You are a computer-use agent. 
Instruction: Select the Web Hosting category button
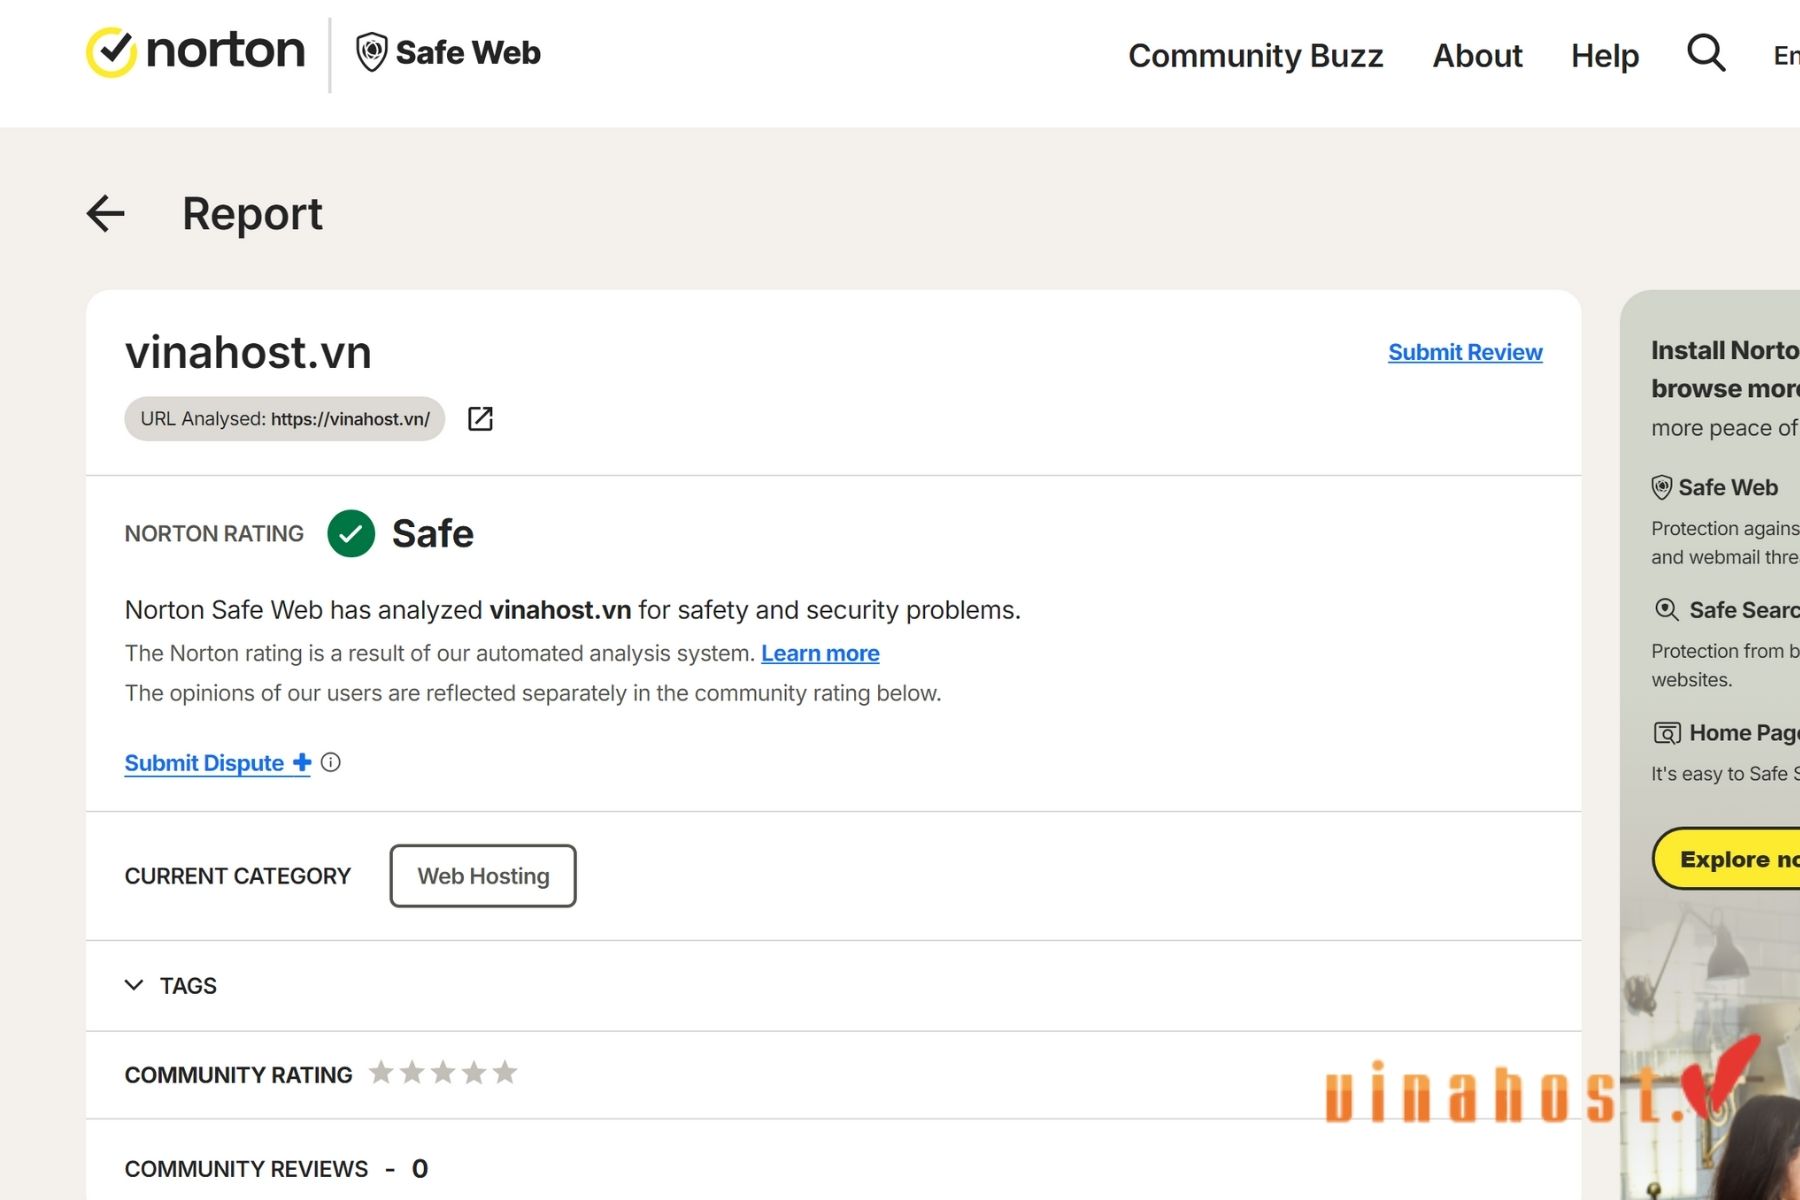point(483,876)
